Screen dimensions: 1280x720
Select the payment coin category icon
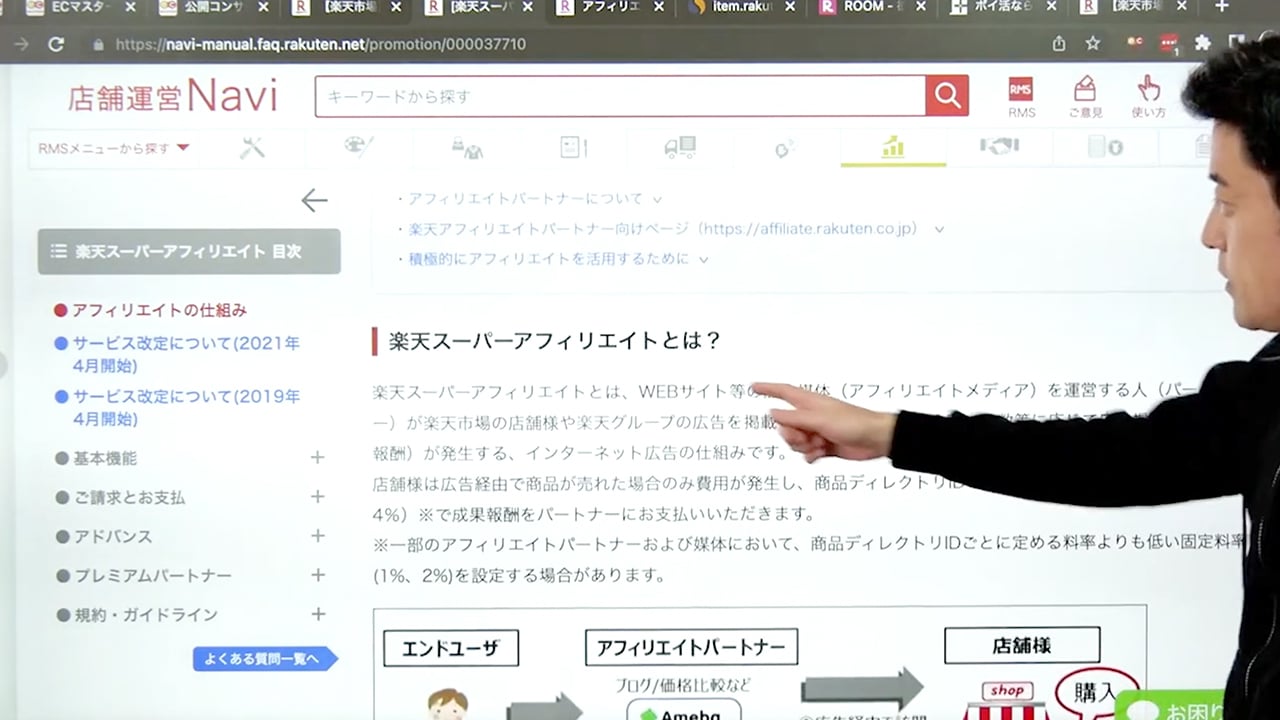coord(1105,148)
